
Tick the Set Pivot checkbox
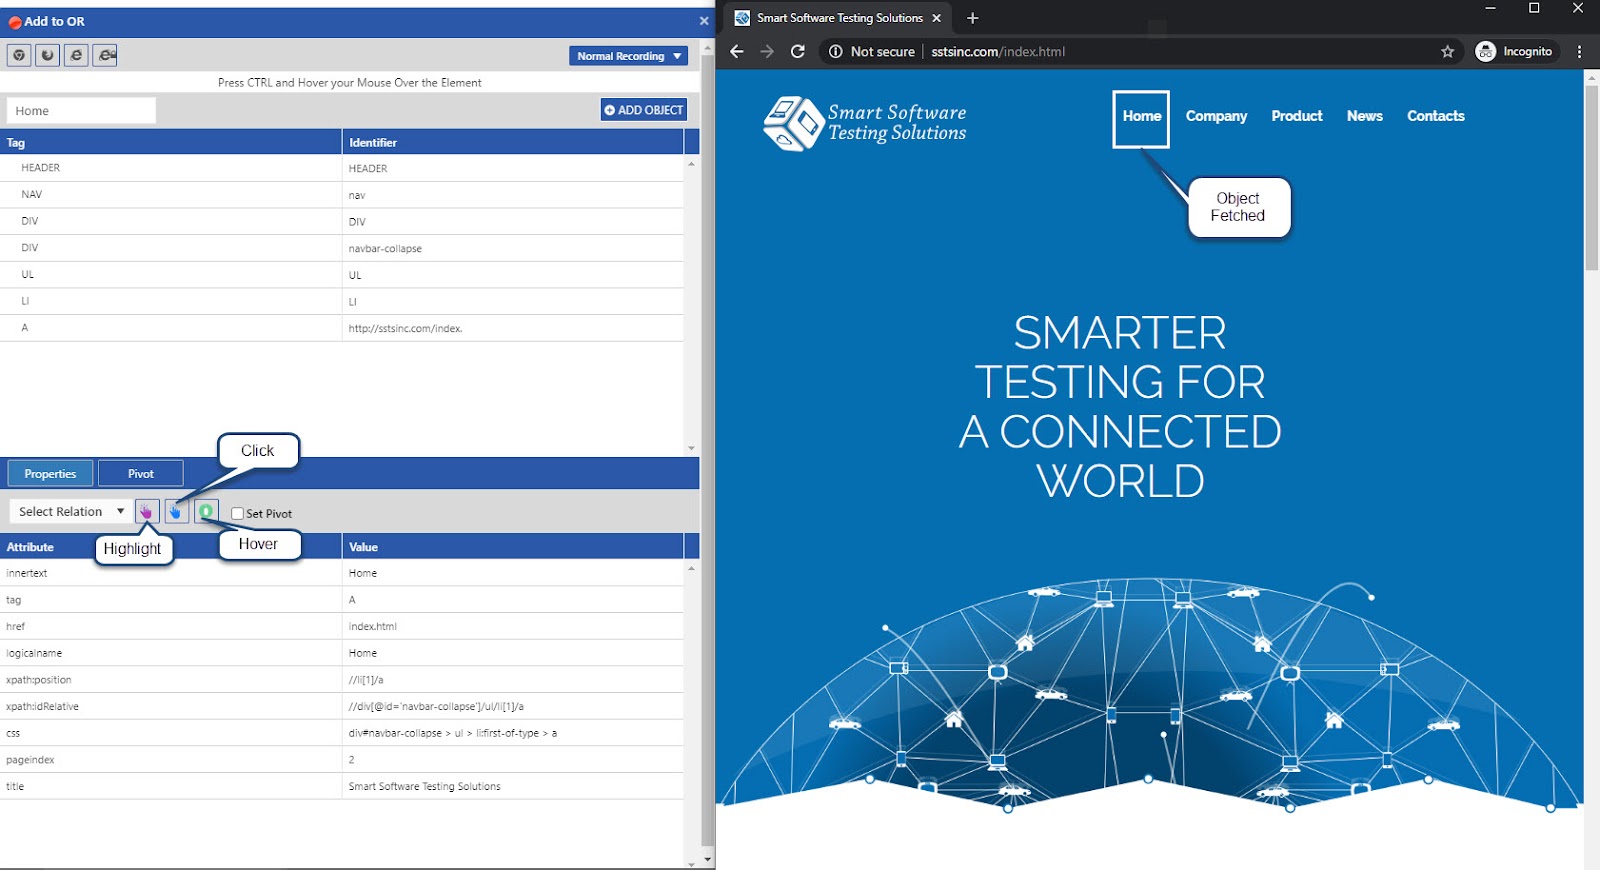[x=237, y=513]
